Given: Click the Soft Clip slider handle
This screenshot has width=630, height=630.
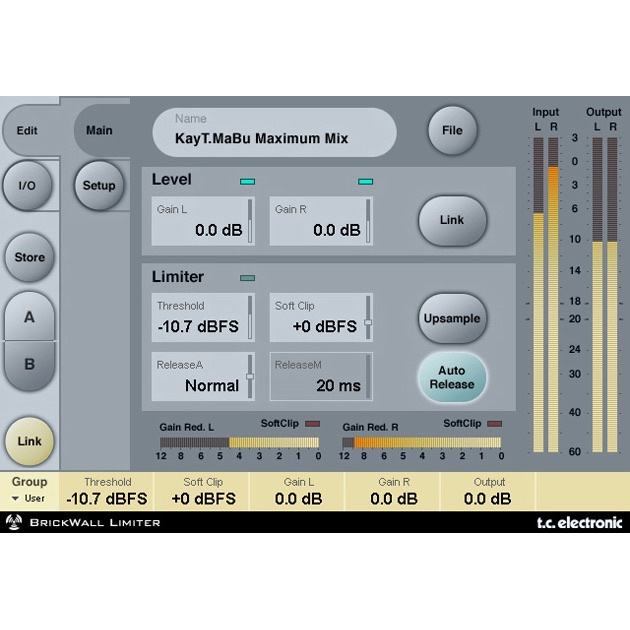Looking at the screenshot, I should coord(368,322).
